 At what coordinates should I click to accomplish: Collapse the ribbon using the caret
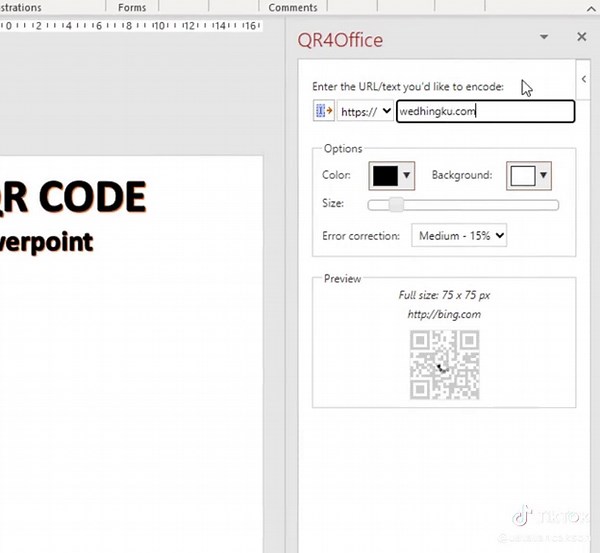[591, 9]
